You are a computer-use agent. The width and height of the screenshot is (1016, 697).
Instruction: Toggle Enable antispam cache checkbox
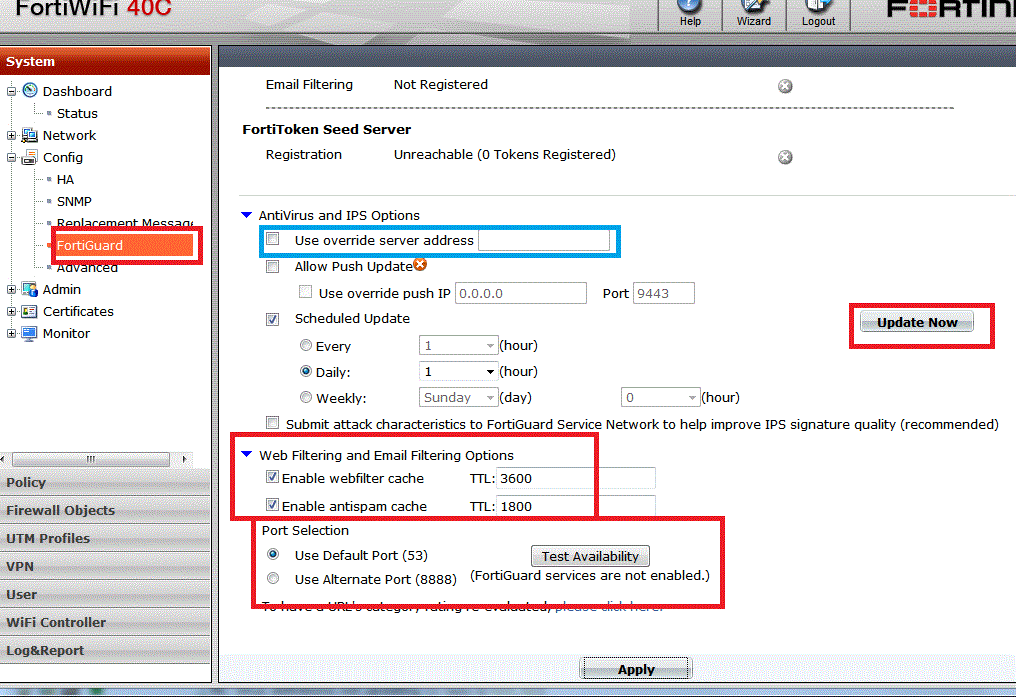[273, 505]
